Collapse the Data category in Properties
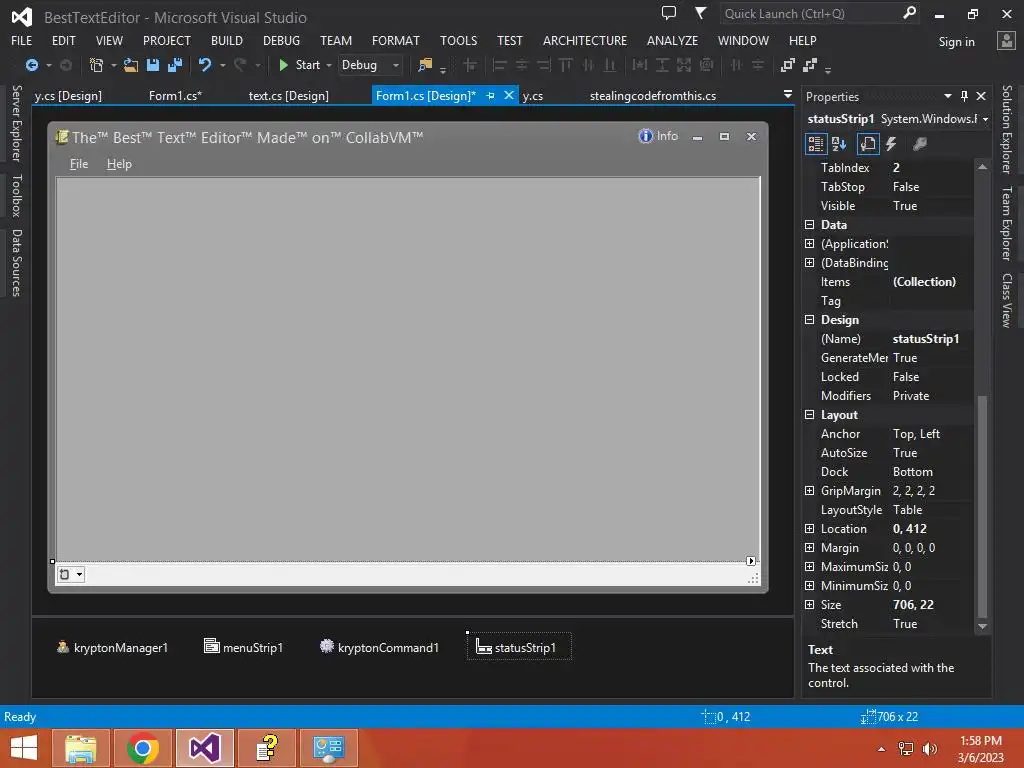This screenshot has width=1024, height=768. 810,225
